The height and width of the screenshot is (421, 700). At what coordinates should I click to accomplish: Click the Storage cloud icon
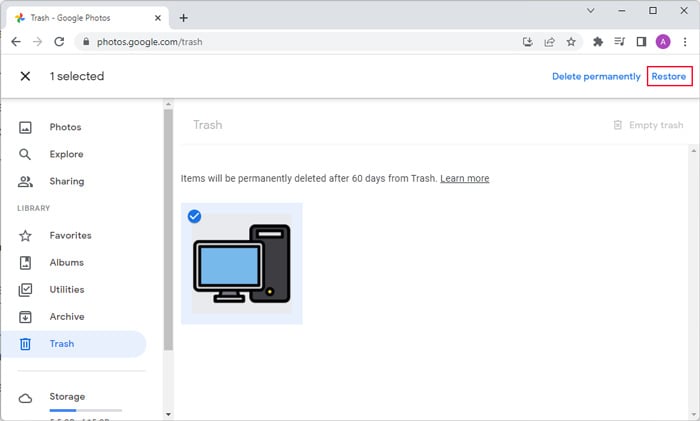tap(25, 398)
